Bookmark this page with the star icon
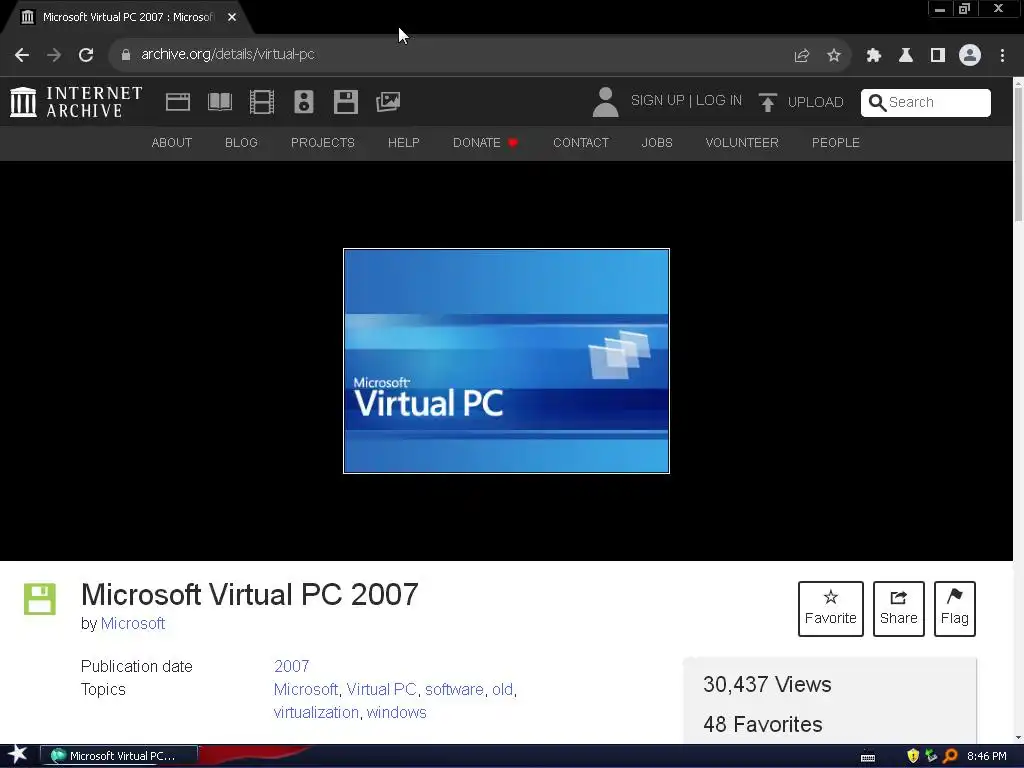1024x768 pixels. click(x=834, y=55)
